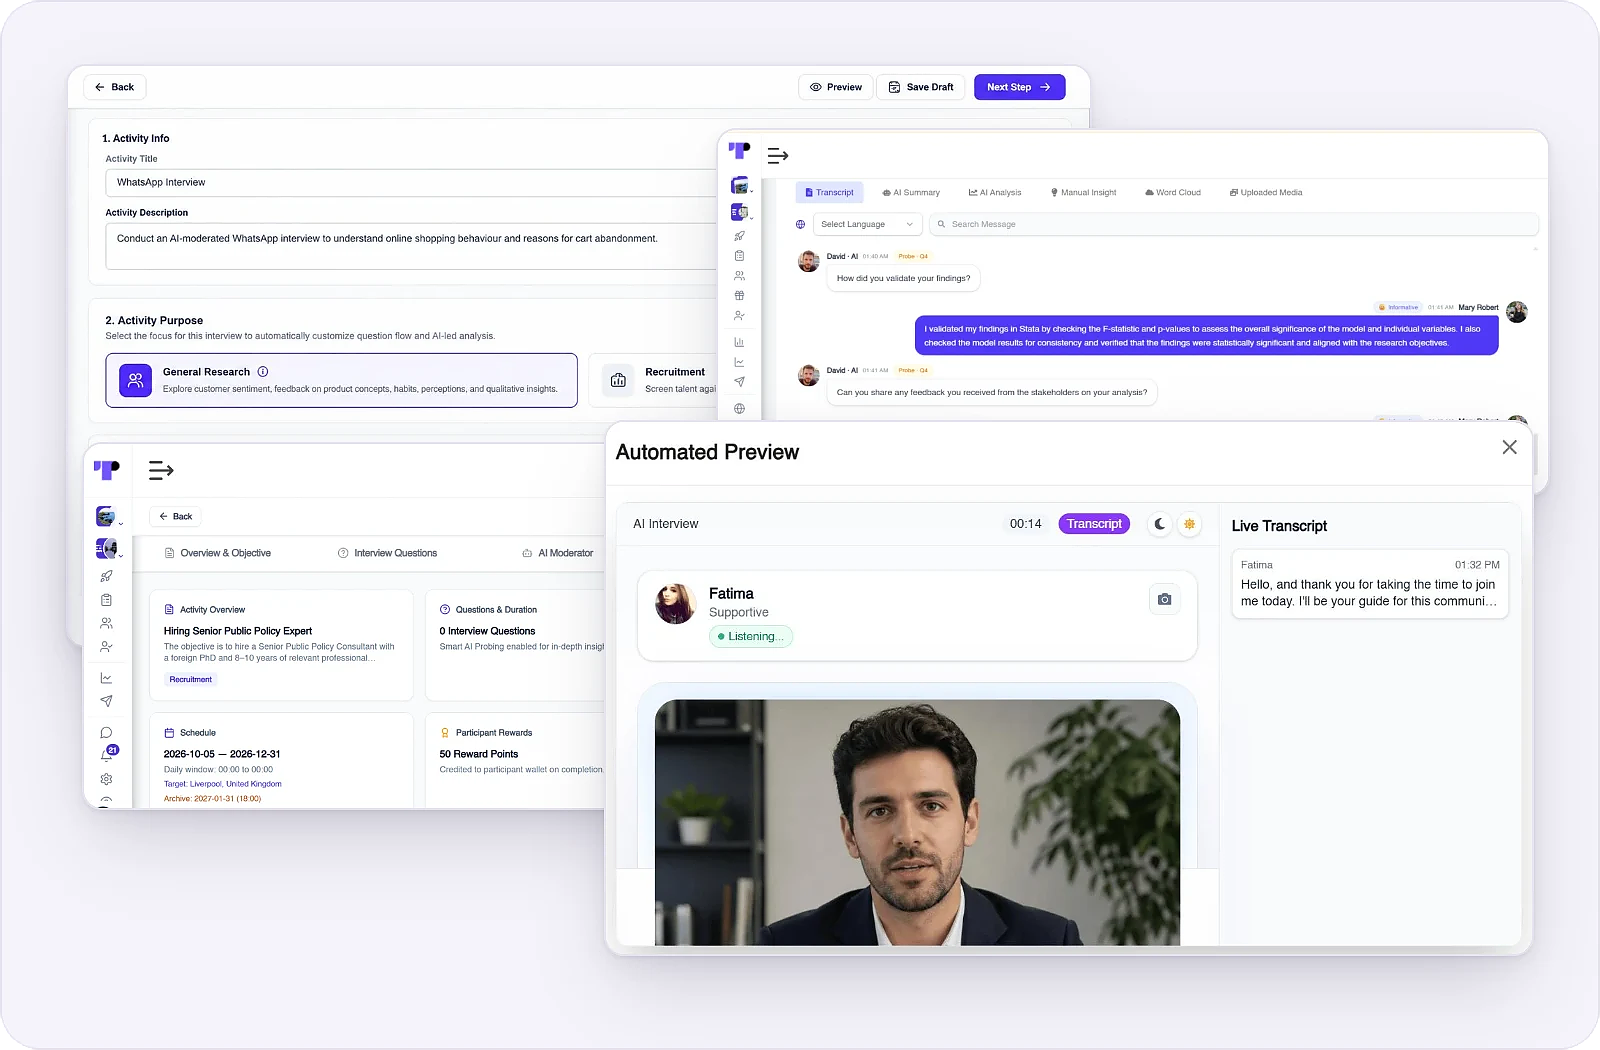The image size is (1600, 1050).
Task: Click the paper plane icon in Transcript window sidebar
Action: point(739,382)
